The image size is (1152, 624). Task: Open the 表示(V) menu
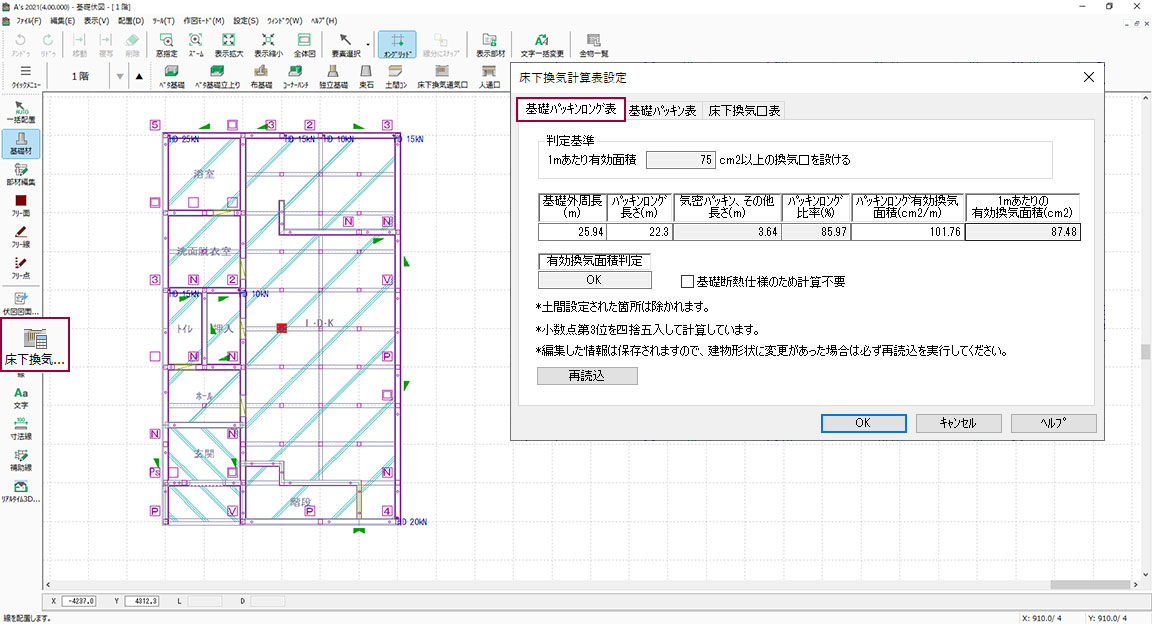(x=96, y=21)
